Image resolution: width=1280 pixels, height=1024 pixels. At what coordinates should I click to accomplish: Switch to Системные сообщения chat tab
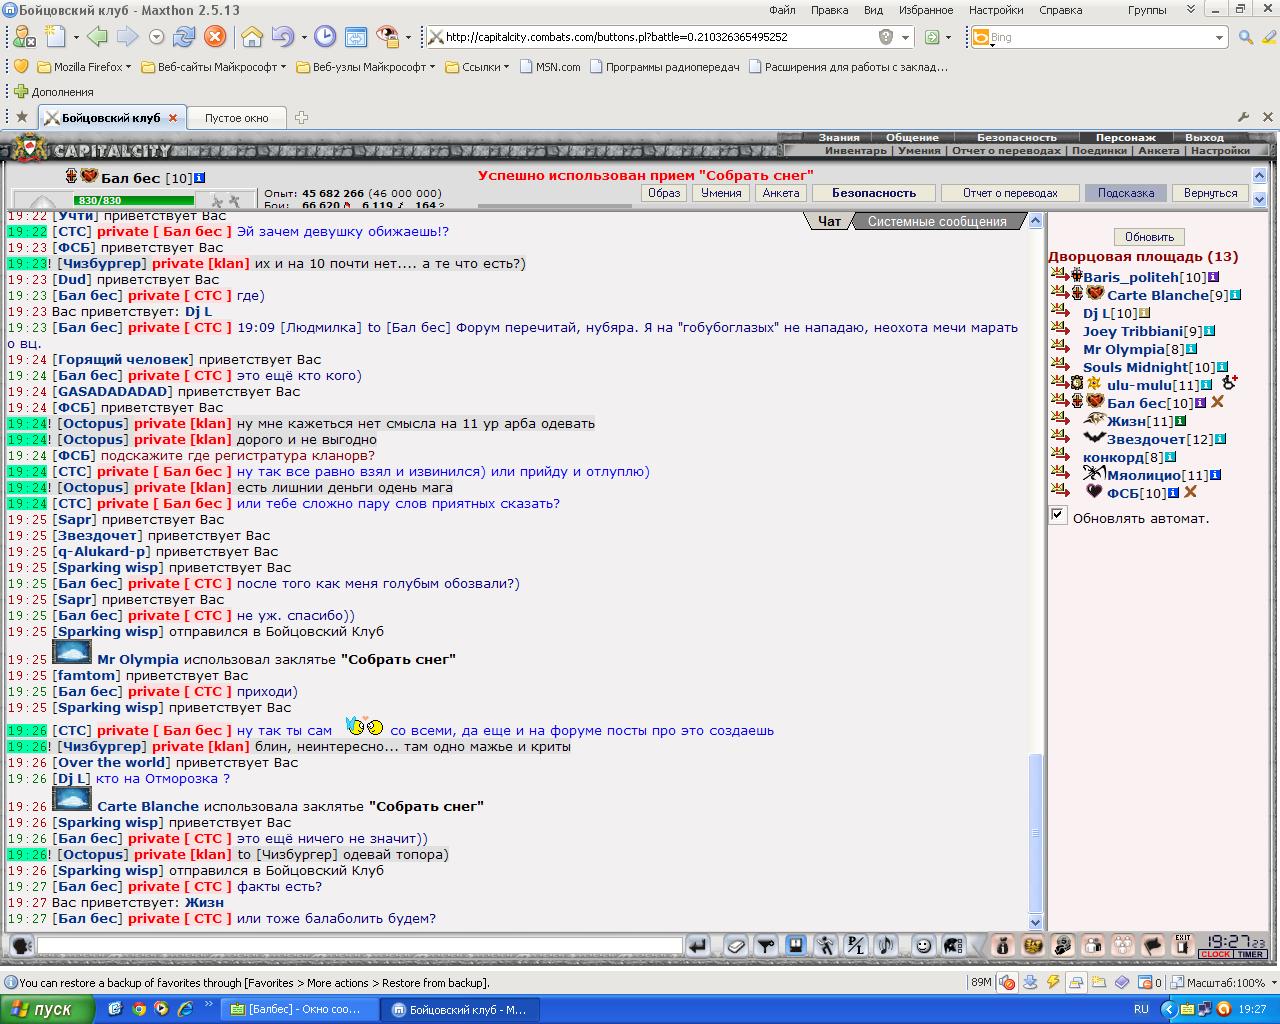[937, 222]
